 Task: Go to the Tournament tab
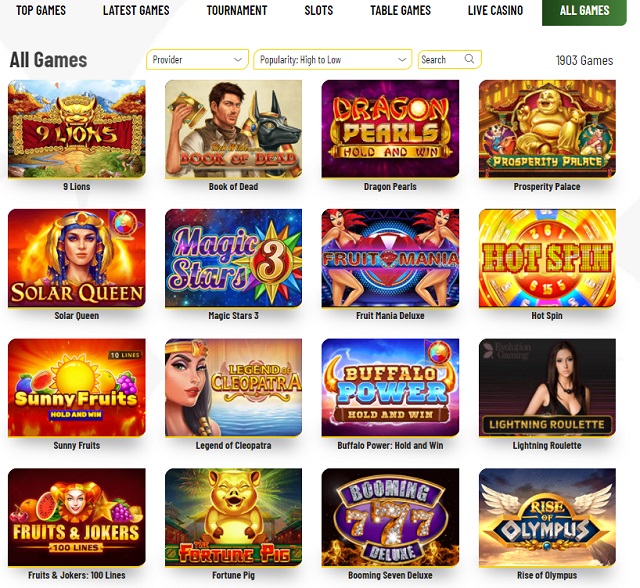coord(237,10)
